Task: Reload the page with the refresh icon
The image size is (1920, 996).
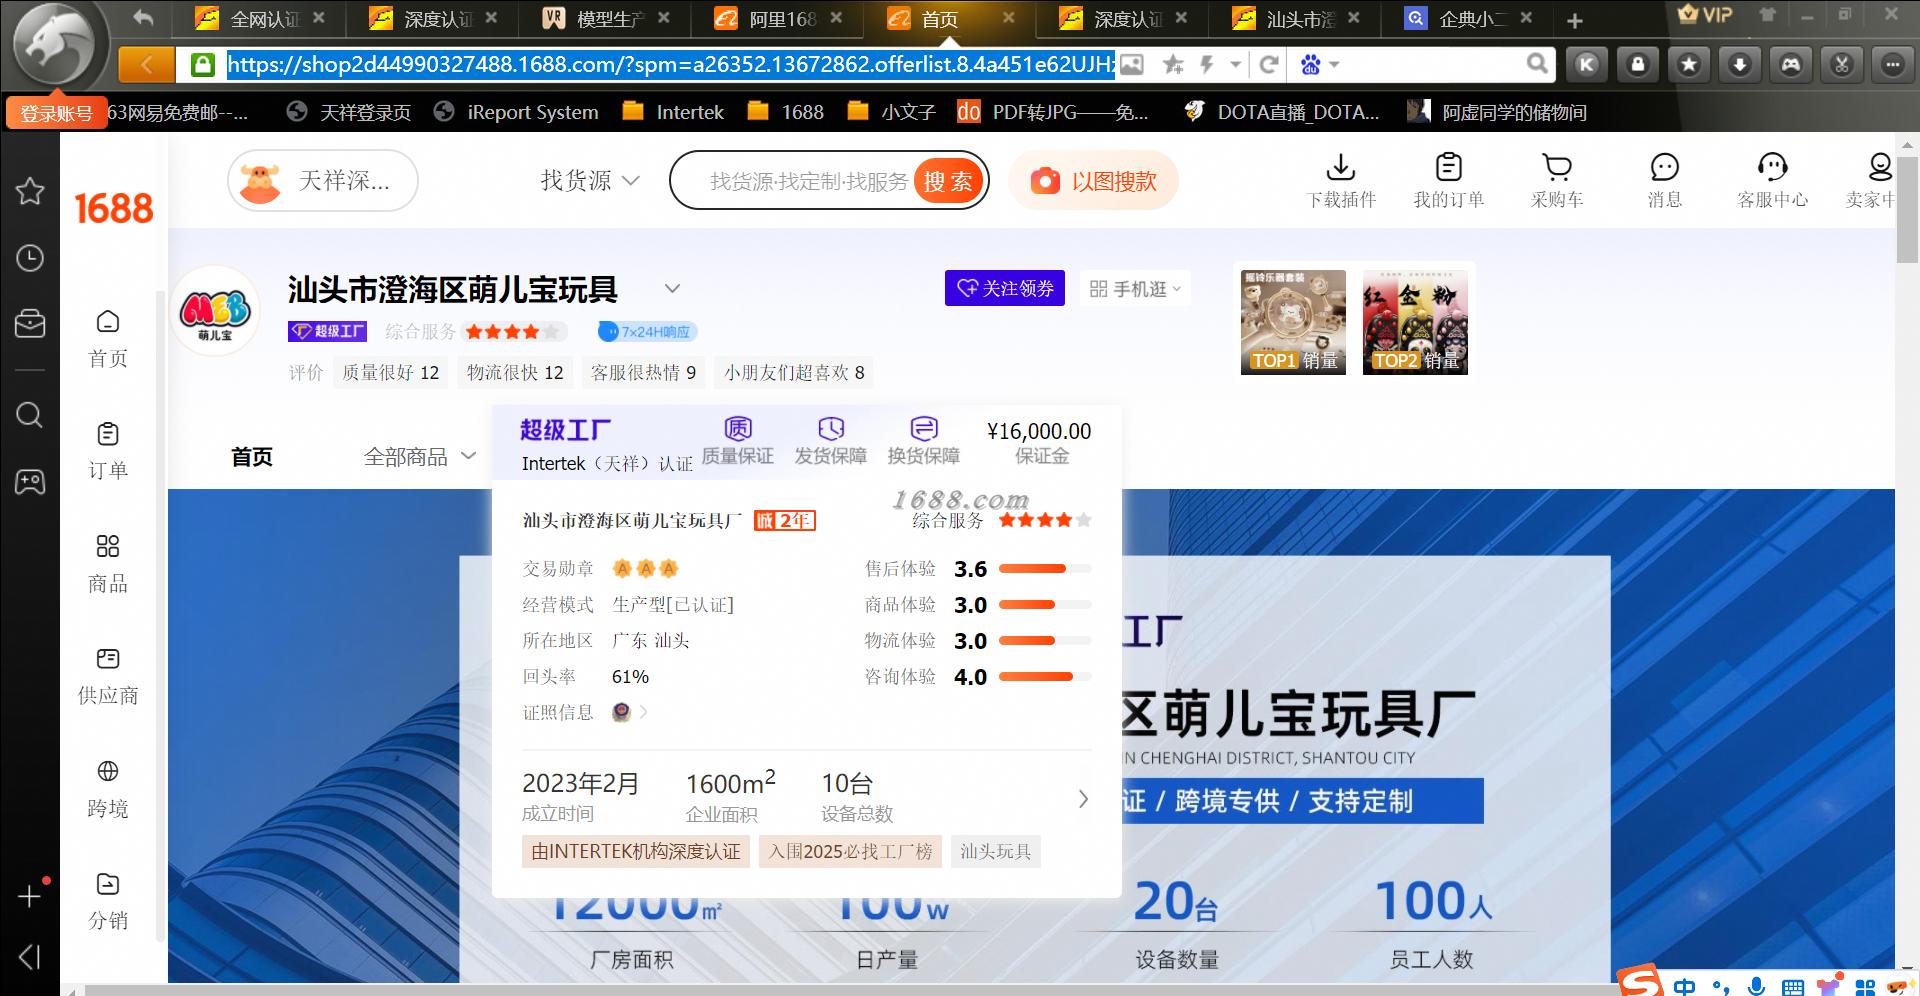Action: coord(1269,65)
